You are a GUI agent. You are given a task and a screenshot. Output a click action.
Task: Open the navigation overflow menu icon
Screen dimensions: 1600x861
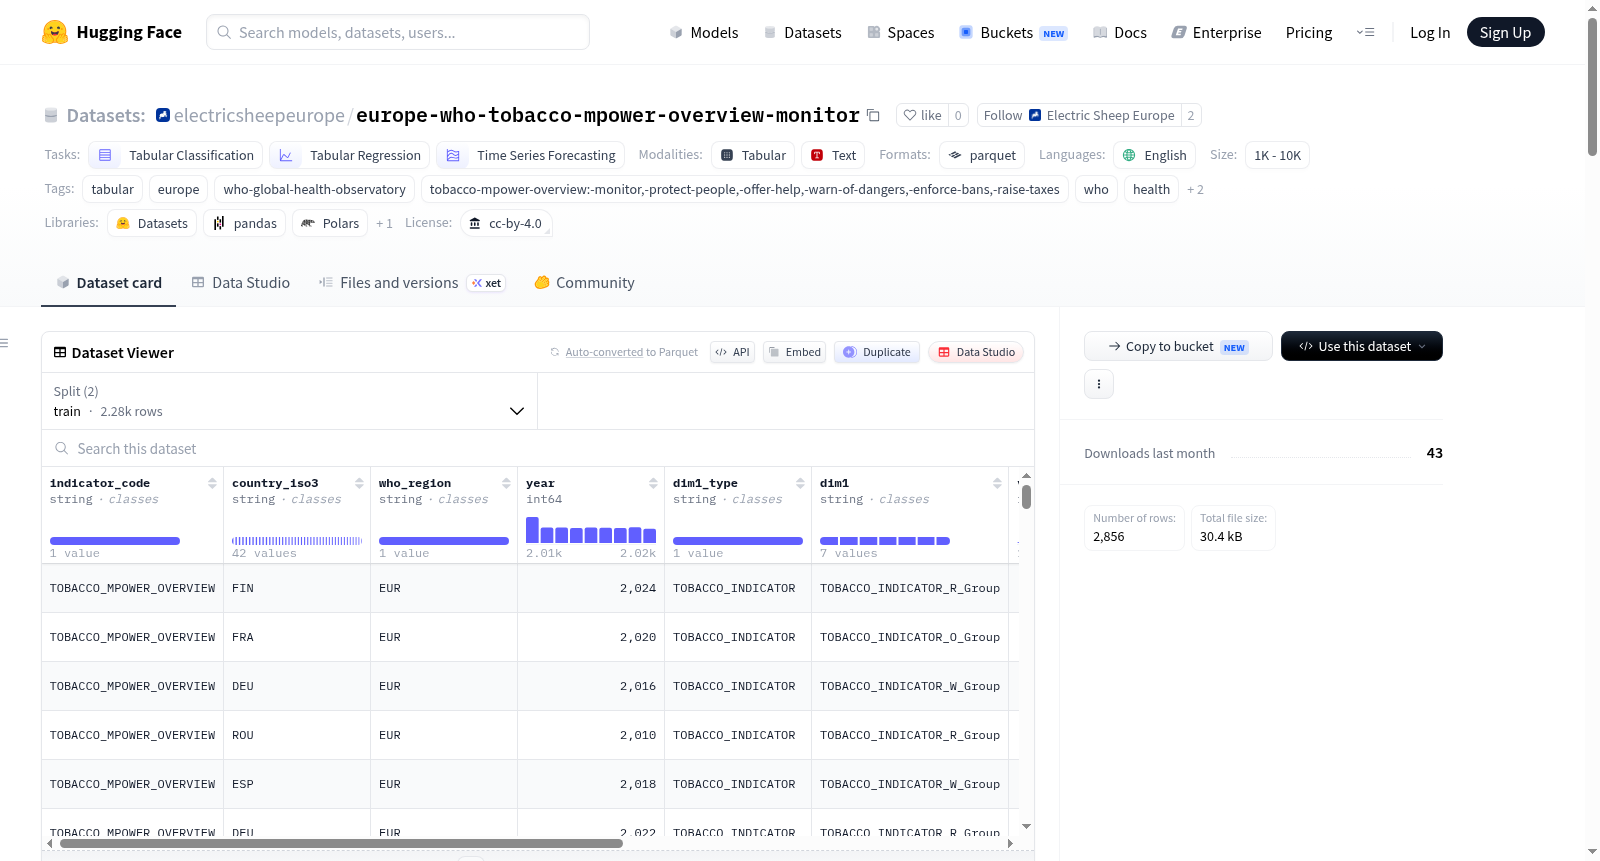point(1365,32)
